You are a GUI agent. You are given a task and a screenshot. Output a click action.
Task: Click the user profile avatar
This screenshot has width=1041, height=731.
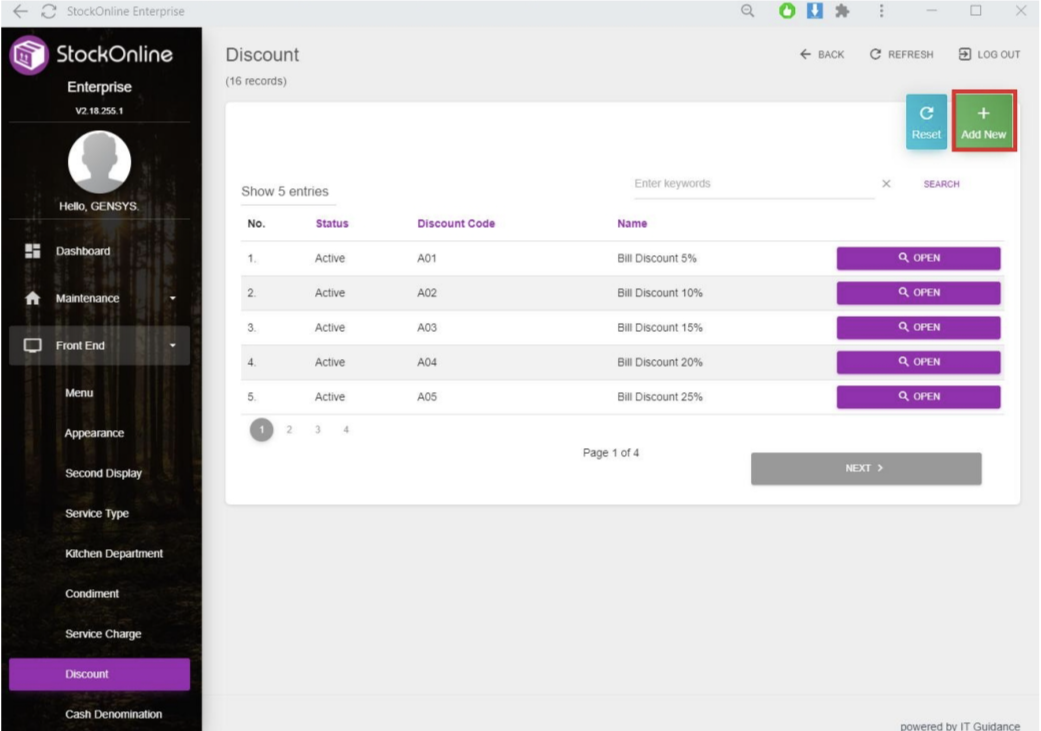point(99,162)
